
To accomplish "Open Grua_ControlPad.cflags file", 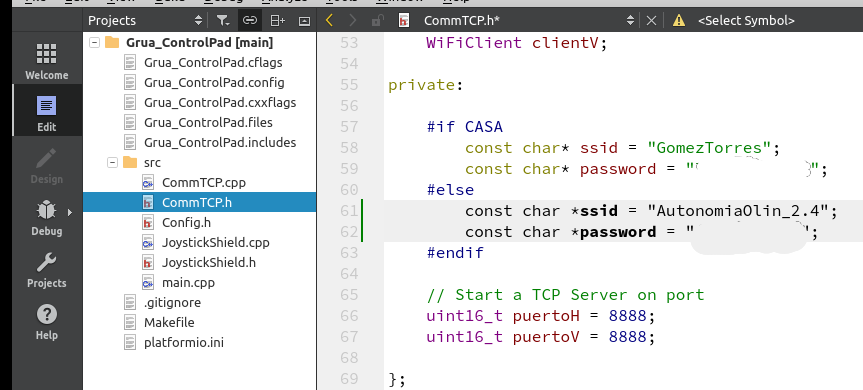I will click(x=213, y=63).
